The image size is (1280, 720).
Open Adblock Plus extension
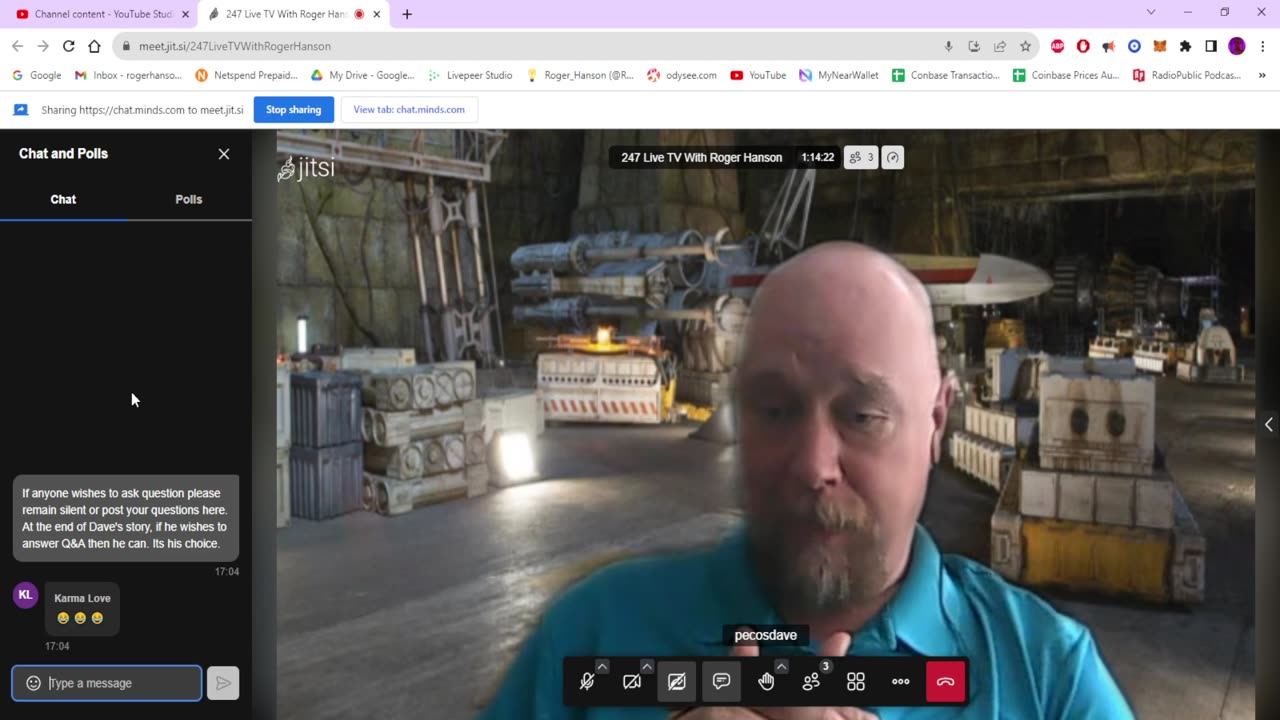coord(1057,46)
